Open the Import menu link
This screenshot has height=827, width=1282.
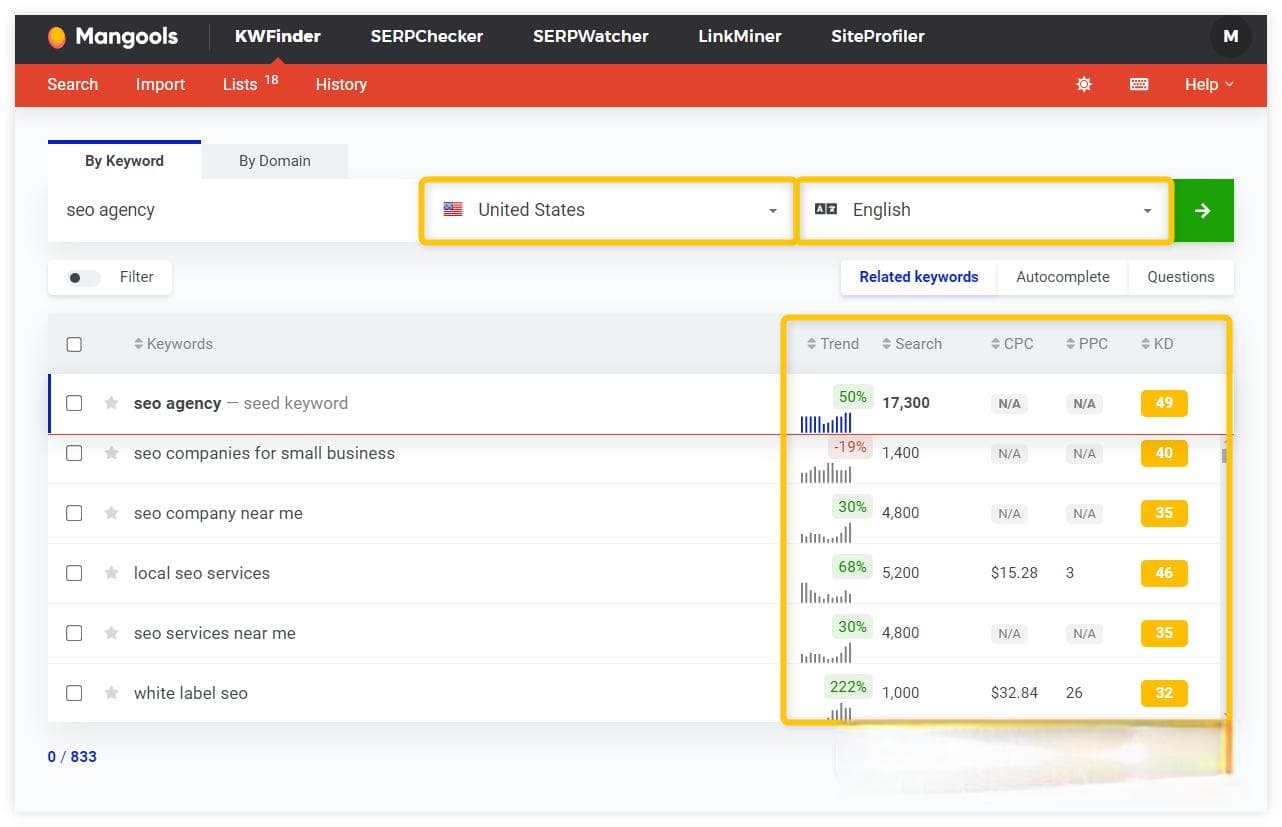click(160, 85)
